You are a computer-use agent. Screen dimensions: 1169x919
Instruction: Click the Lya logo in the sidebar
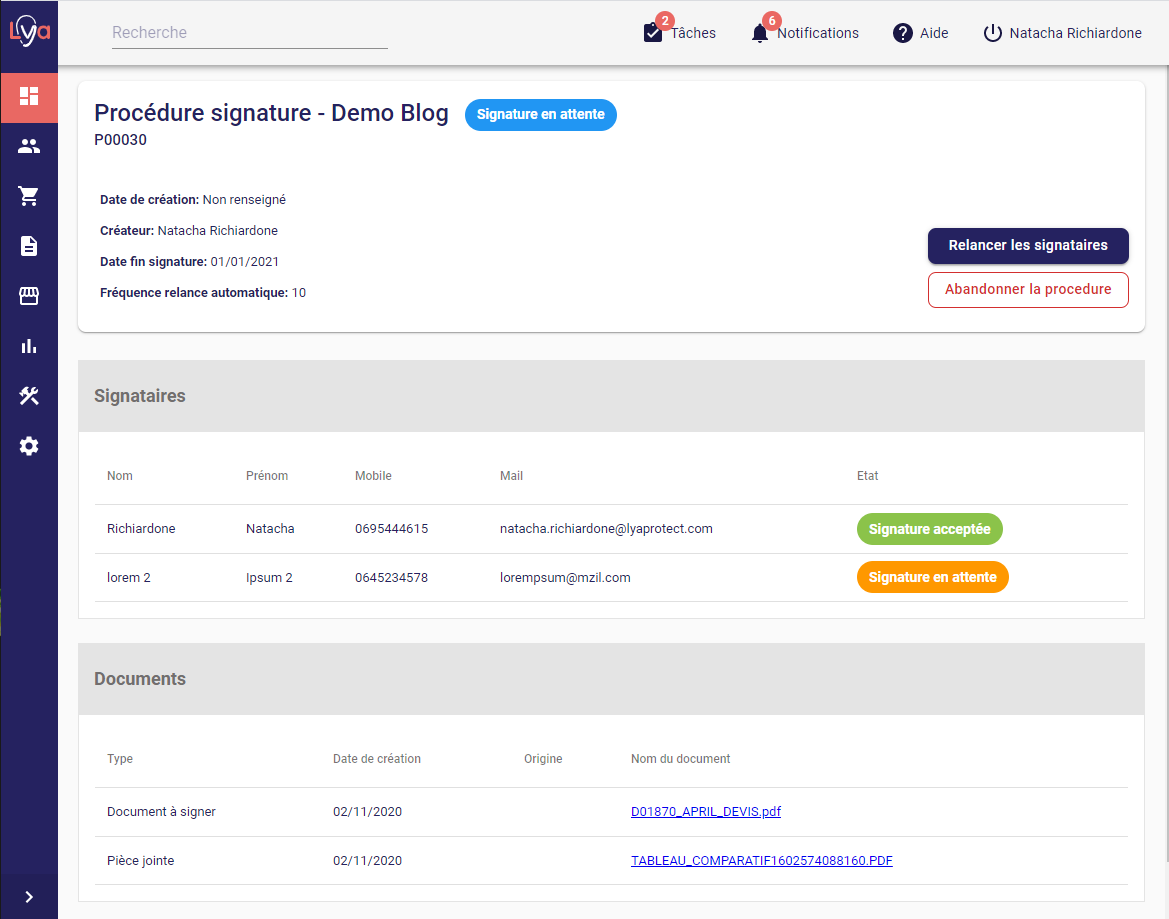29,31
